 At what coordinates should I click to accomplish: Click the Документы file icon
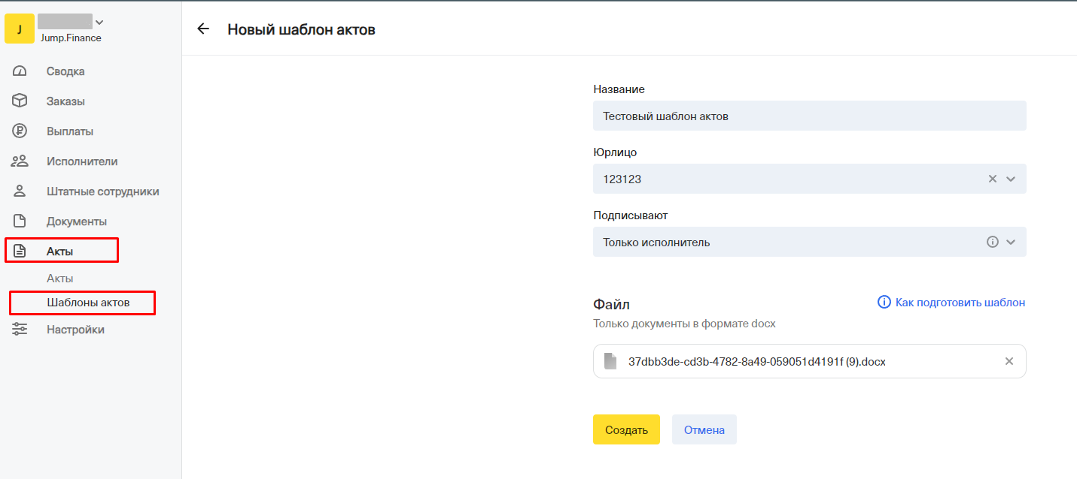coord(18,221)
